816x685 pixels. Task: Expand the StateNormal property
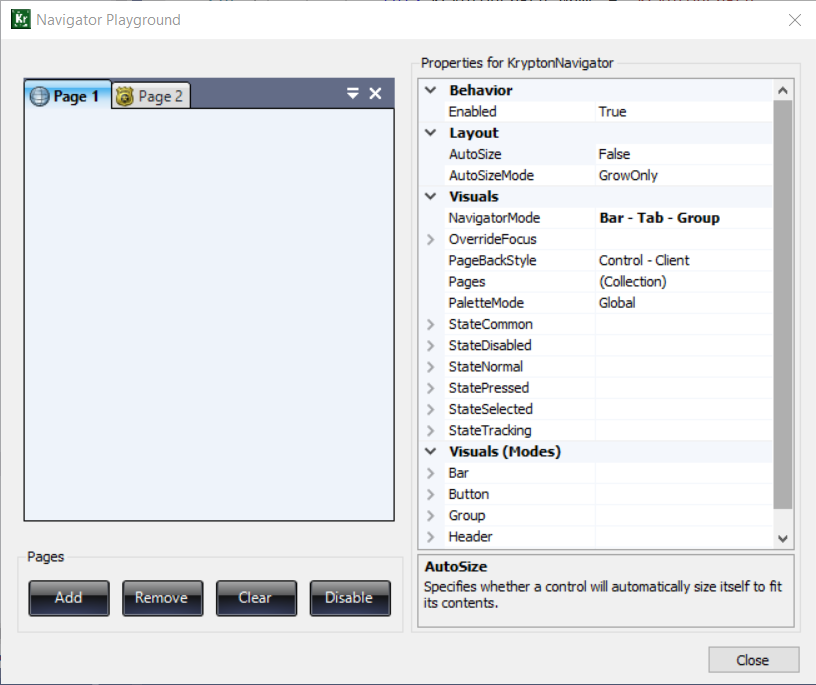coord(430,366)
